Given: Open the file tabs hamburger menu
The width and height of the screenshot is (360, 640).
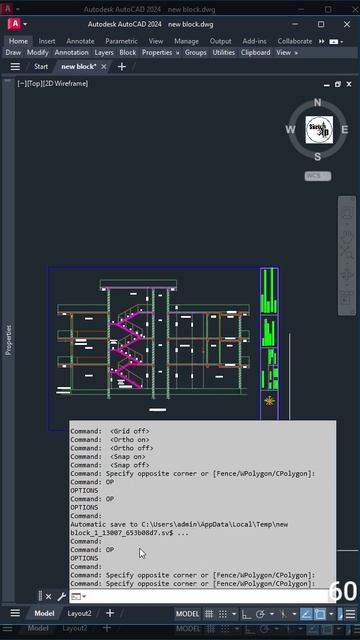Looking at the screenshot, I should tap(15, 67).
